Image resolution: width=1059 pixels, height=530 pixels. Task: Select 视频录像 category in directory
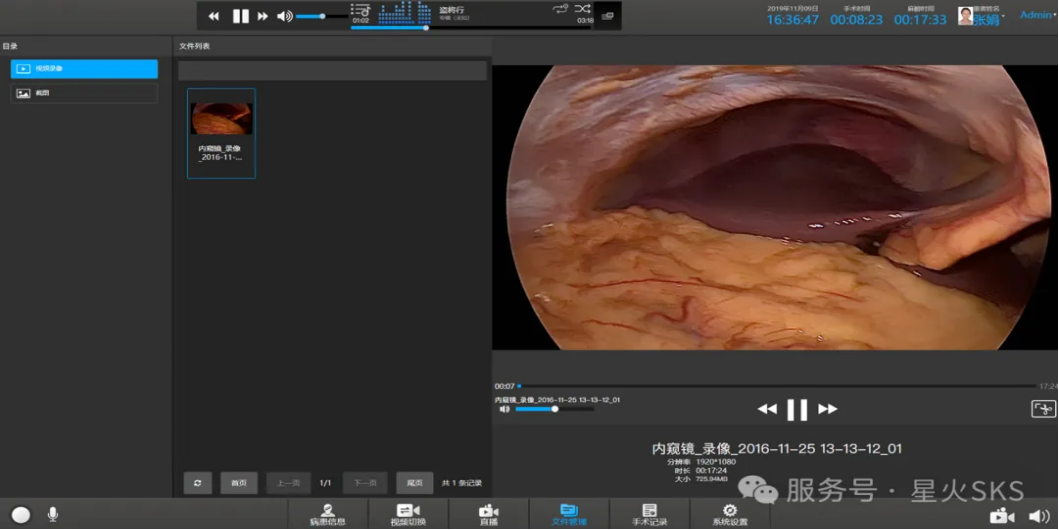(x=84, y=69)
